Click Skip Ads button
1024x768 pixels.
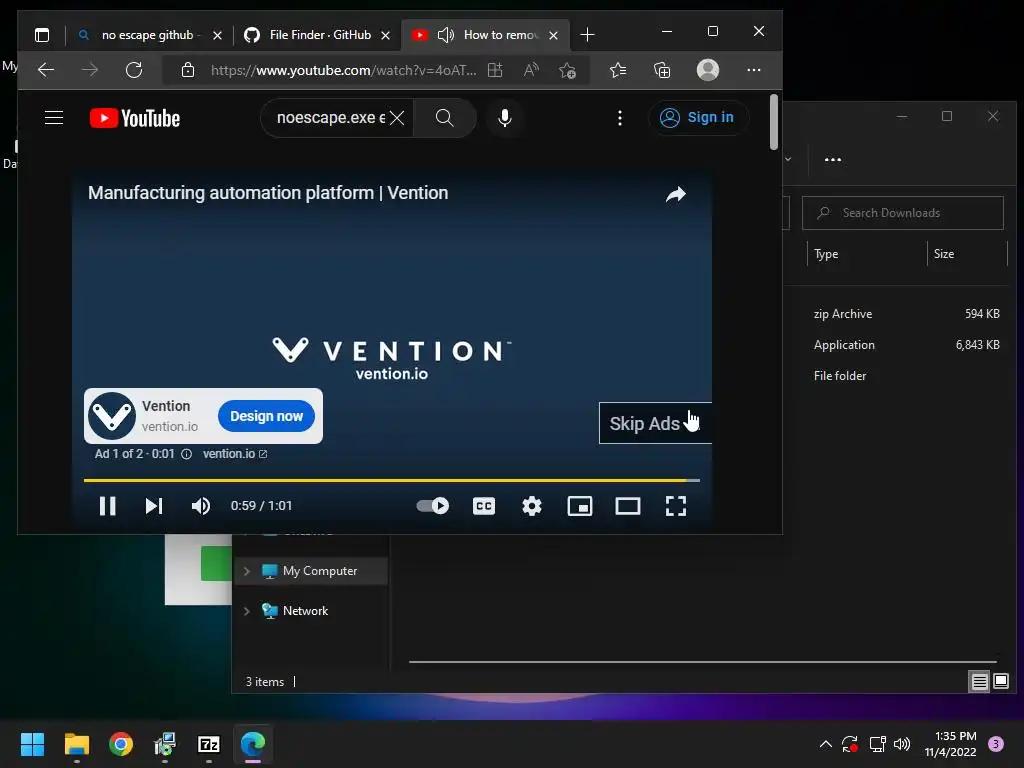tap(655, 423)
